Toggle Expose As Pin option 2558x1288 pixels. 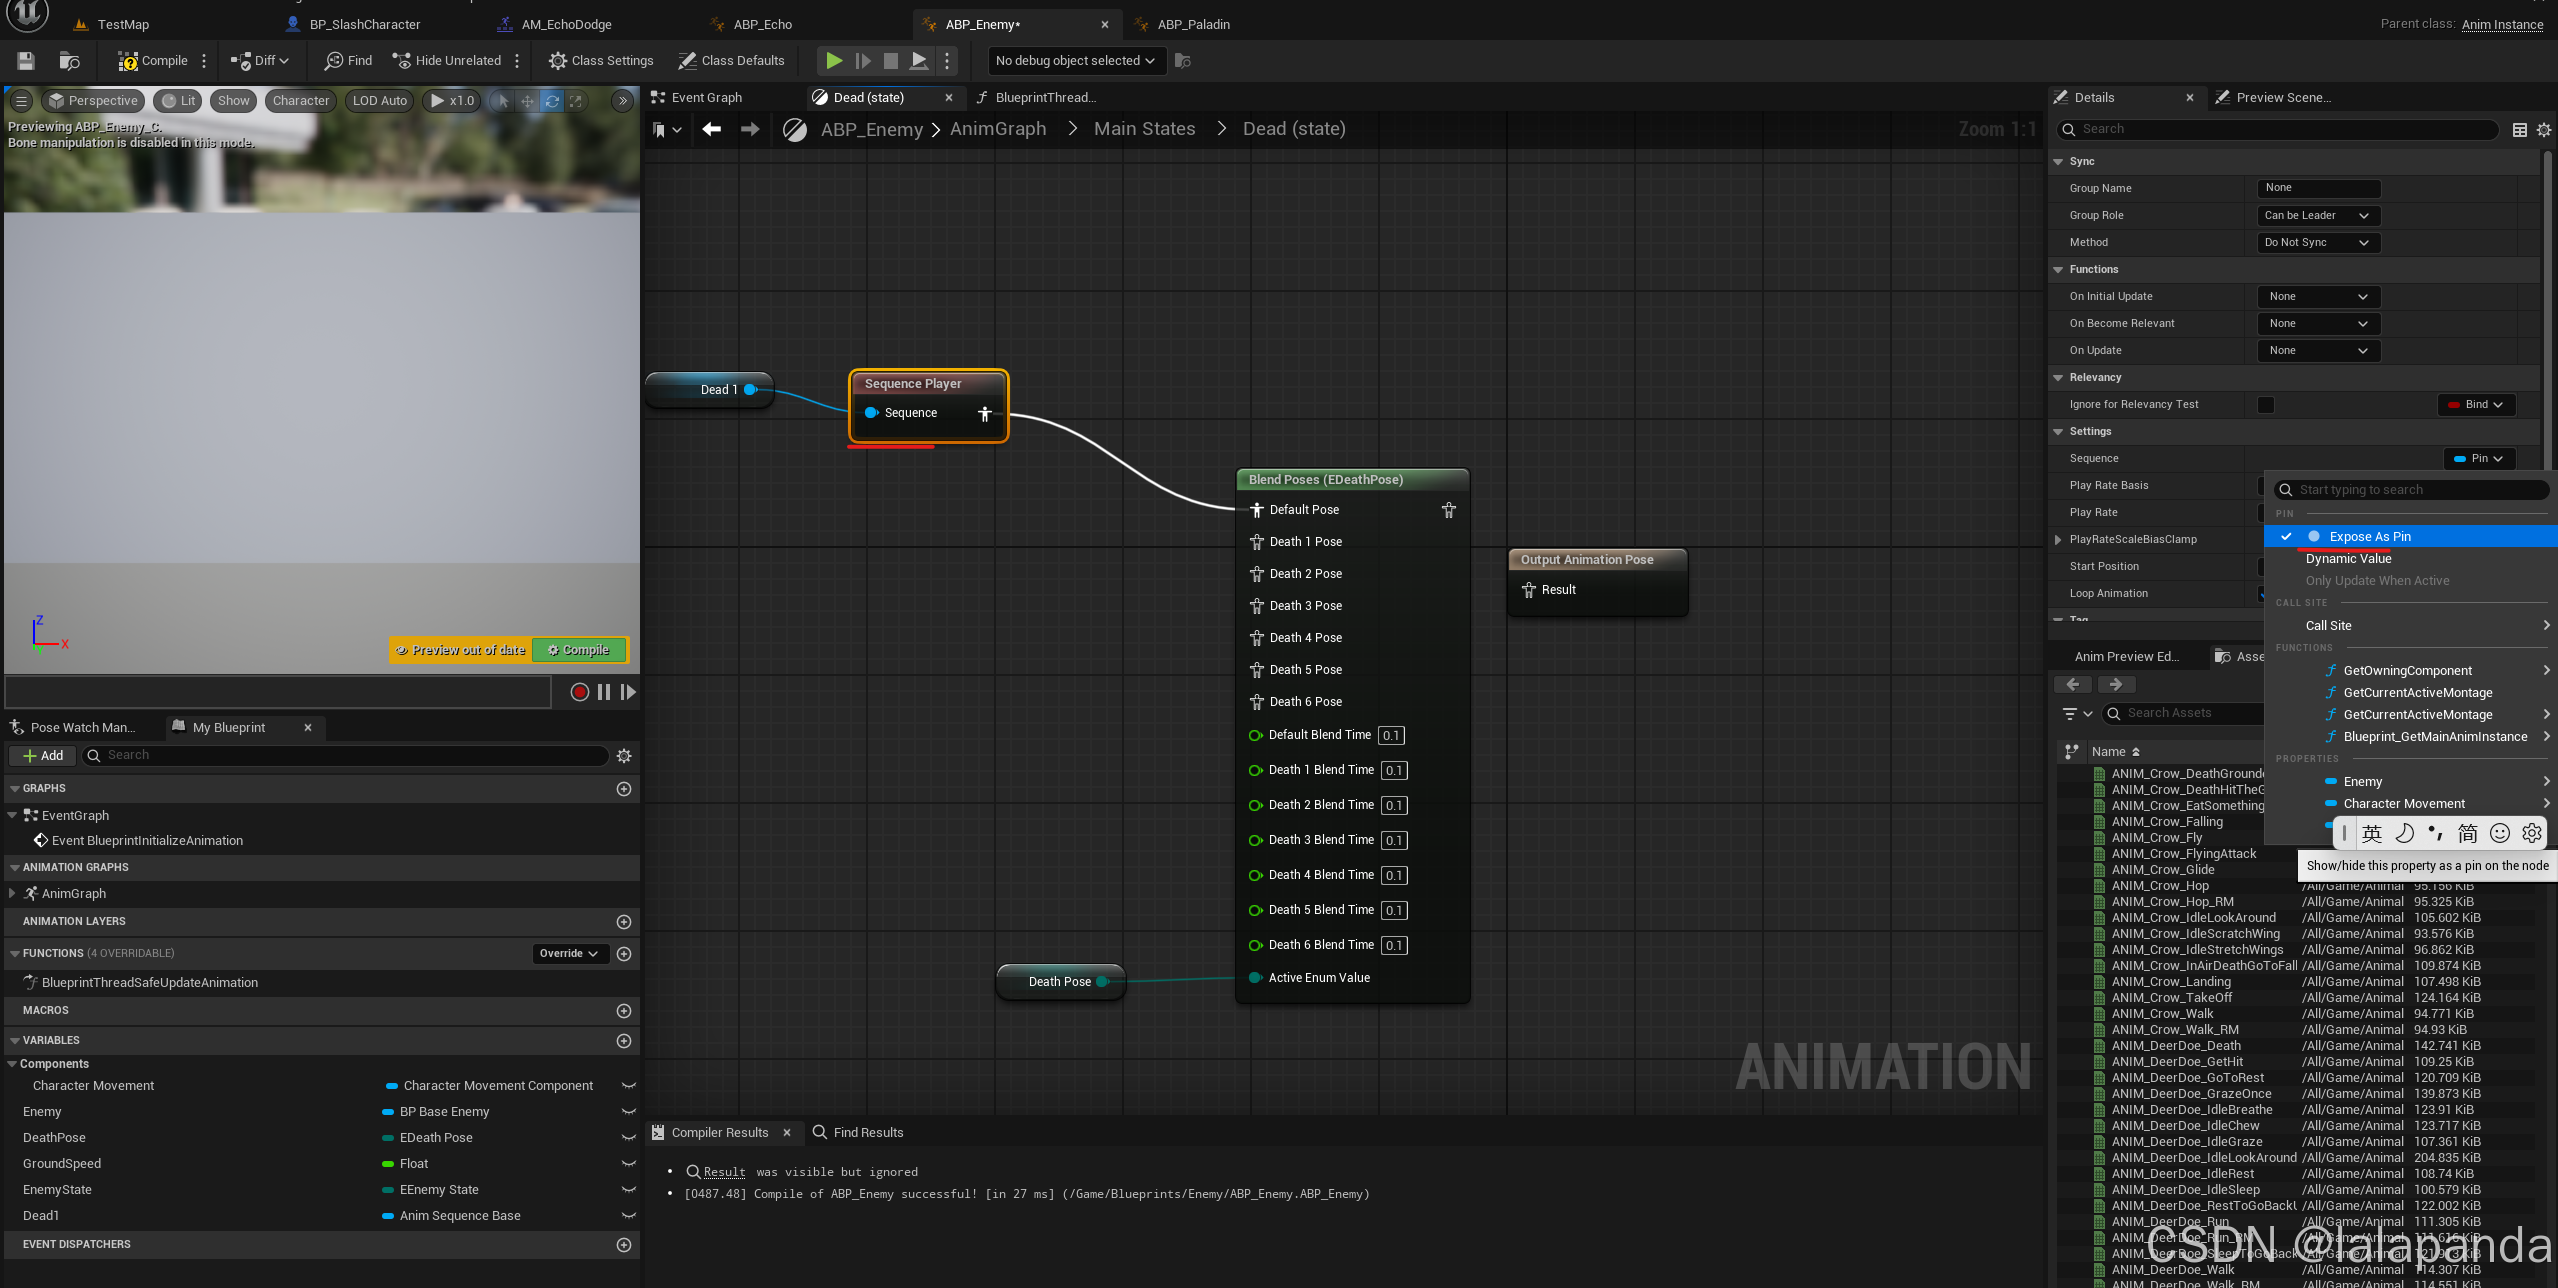[2369, 537]
